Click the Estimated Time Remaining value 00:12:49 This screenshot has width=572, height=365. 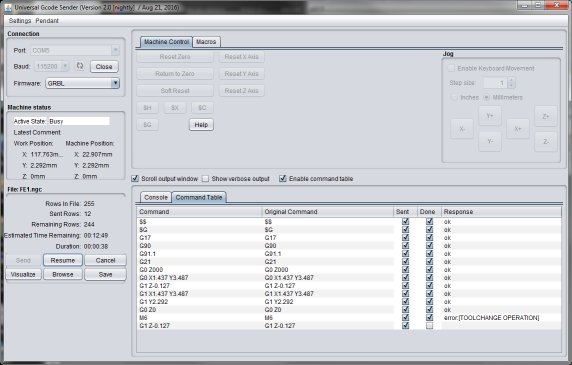pos(96,235)
